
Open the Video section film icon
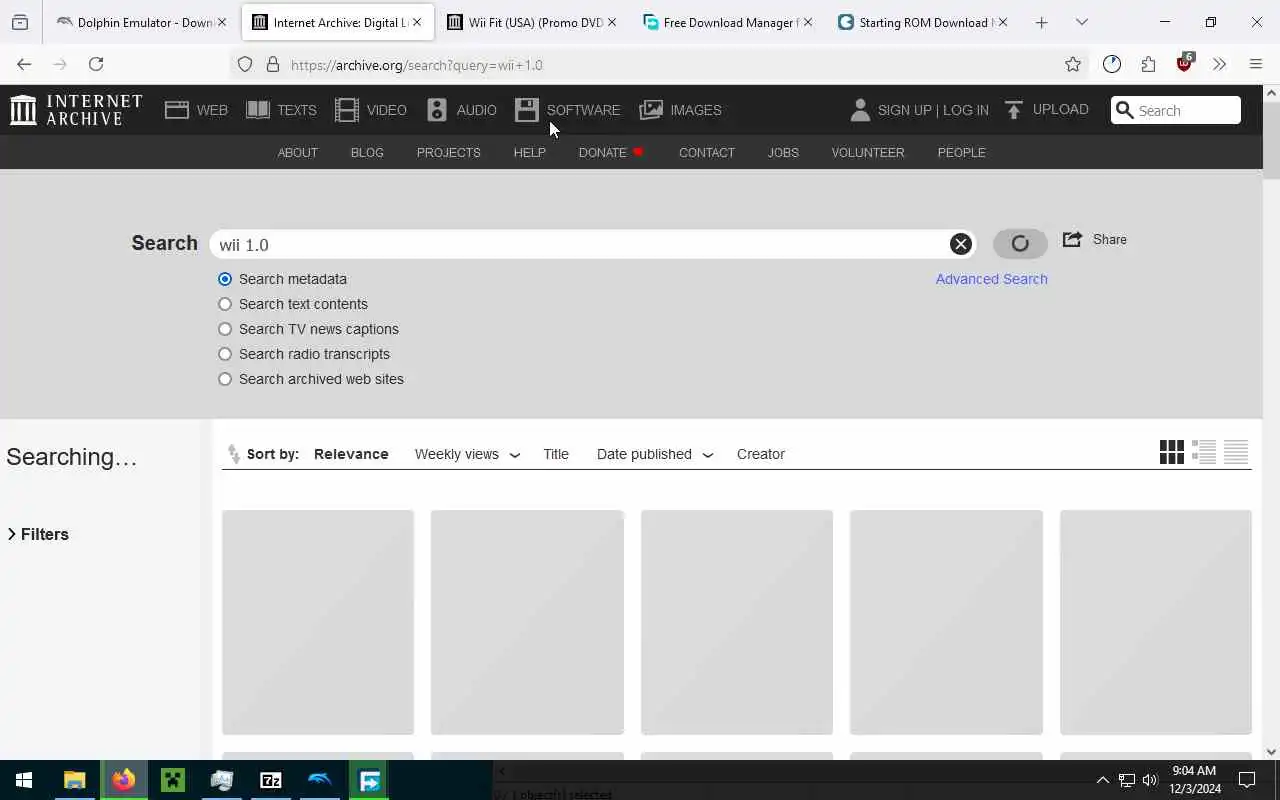[x=347, y=110]
